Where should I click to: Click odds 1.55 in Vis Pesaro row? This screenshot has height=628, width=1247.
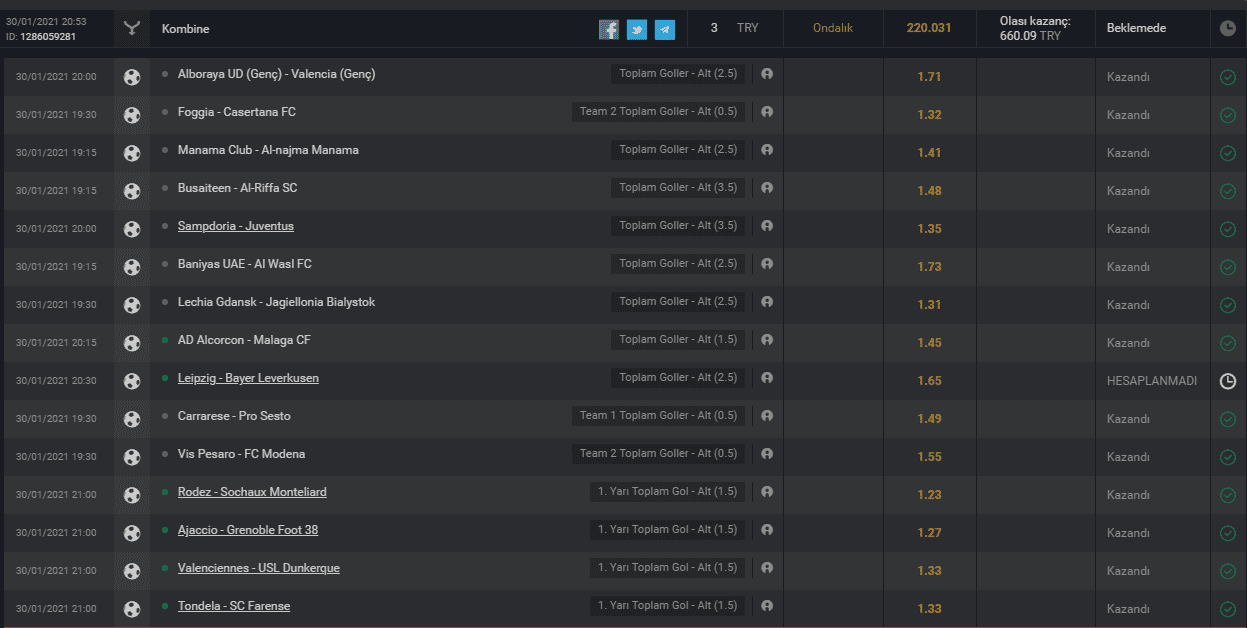(929, 457)
